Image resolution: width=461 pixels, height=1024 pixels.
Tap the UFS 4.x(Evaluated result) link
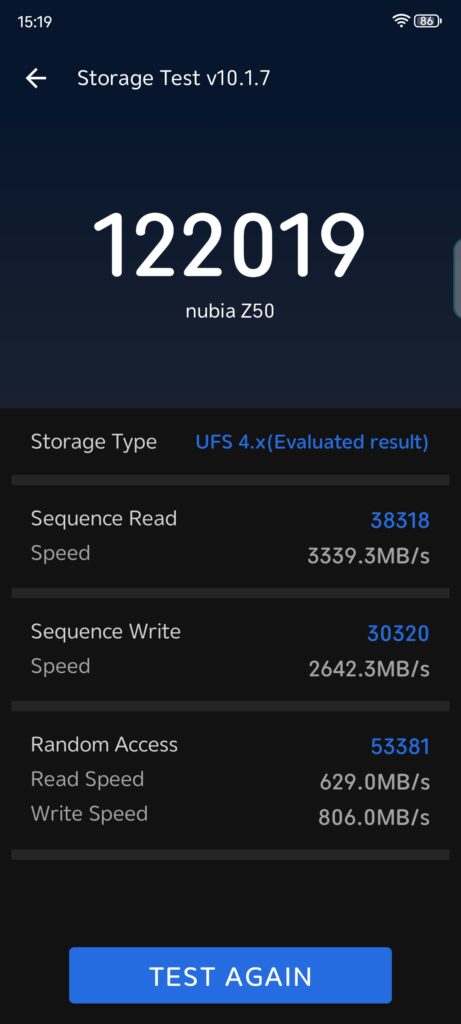pyautogui.click(x=312, y=442)
